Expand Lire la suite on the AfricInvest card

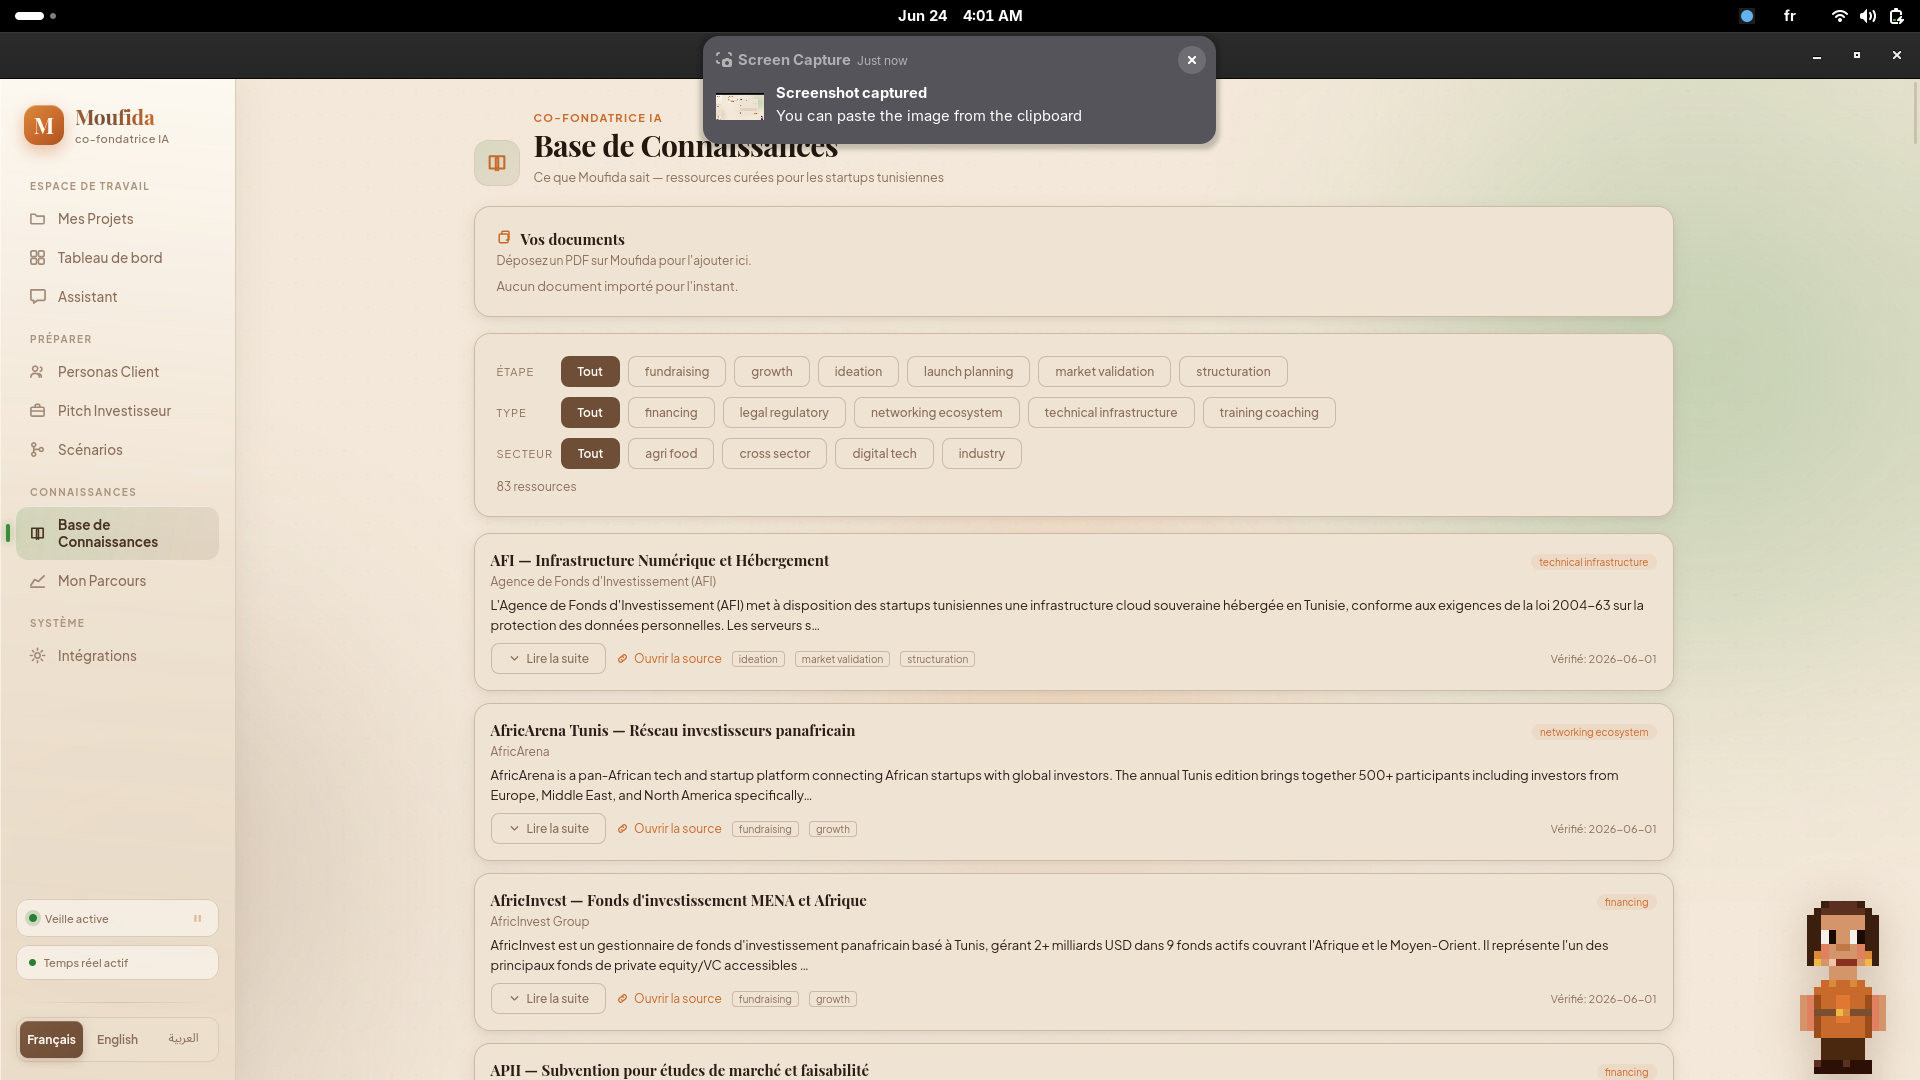coord(548,999)
